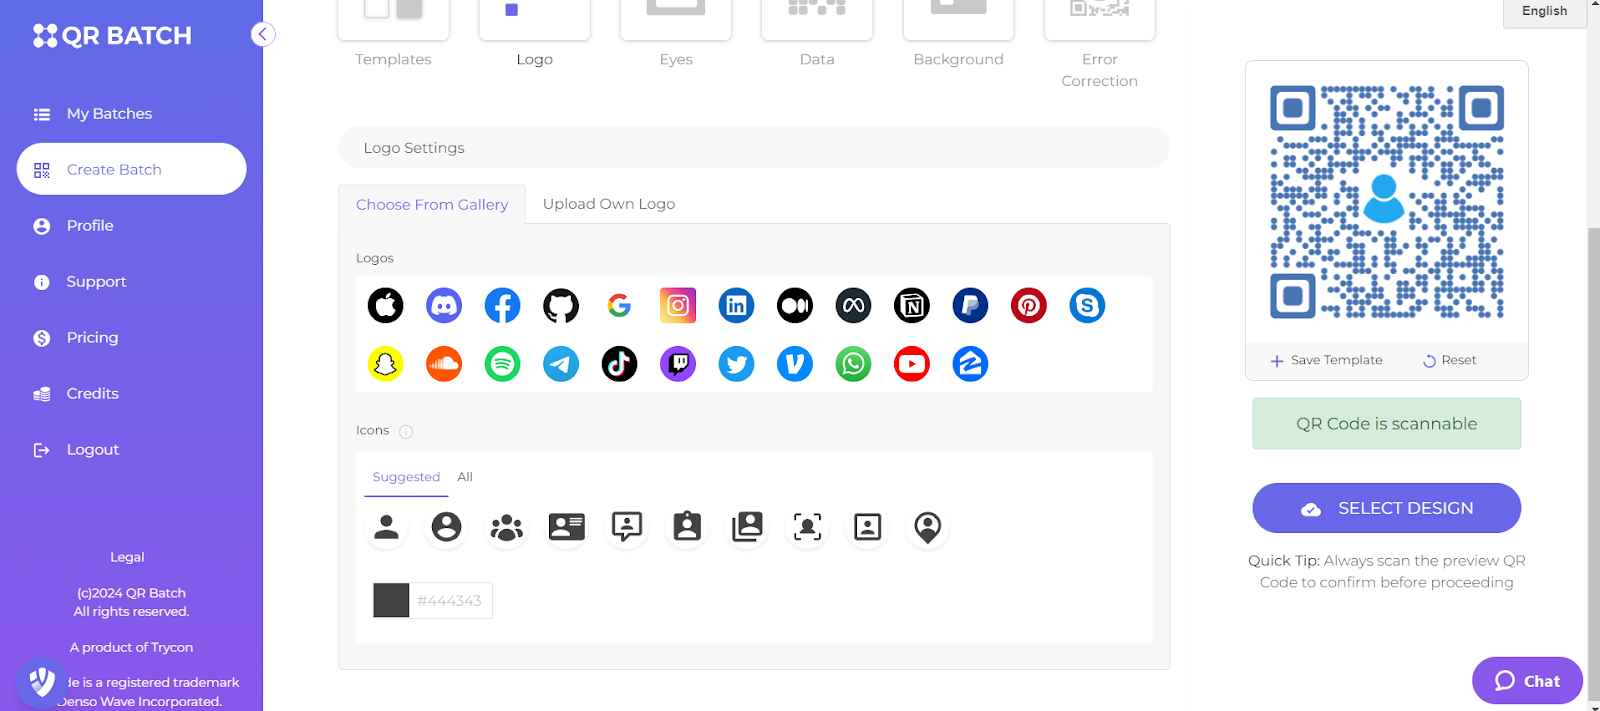The image size is (1600, 711).
Task: Click Save Template
Action: (x=1326, y=360)
